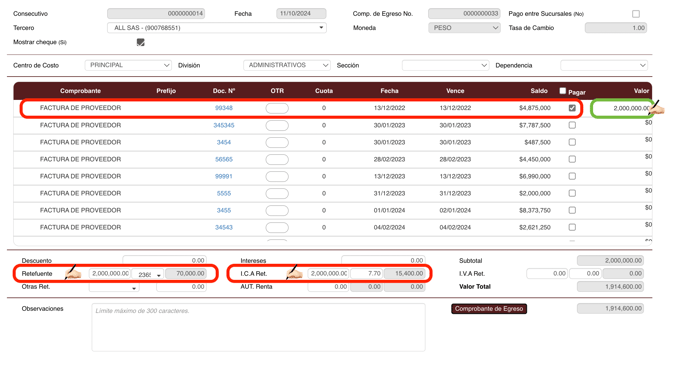
Task: Check Pagar for invoice 345345
Action: [x=572, y=125]
